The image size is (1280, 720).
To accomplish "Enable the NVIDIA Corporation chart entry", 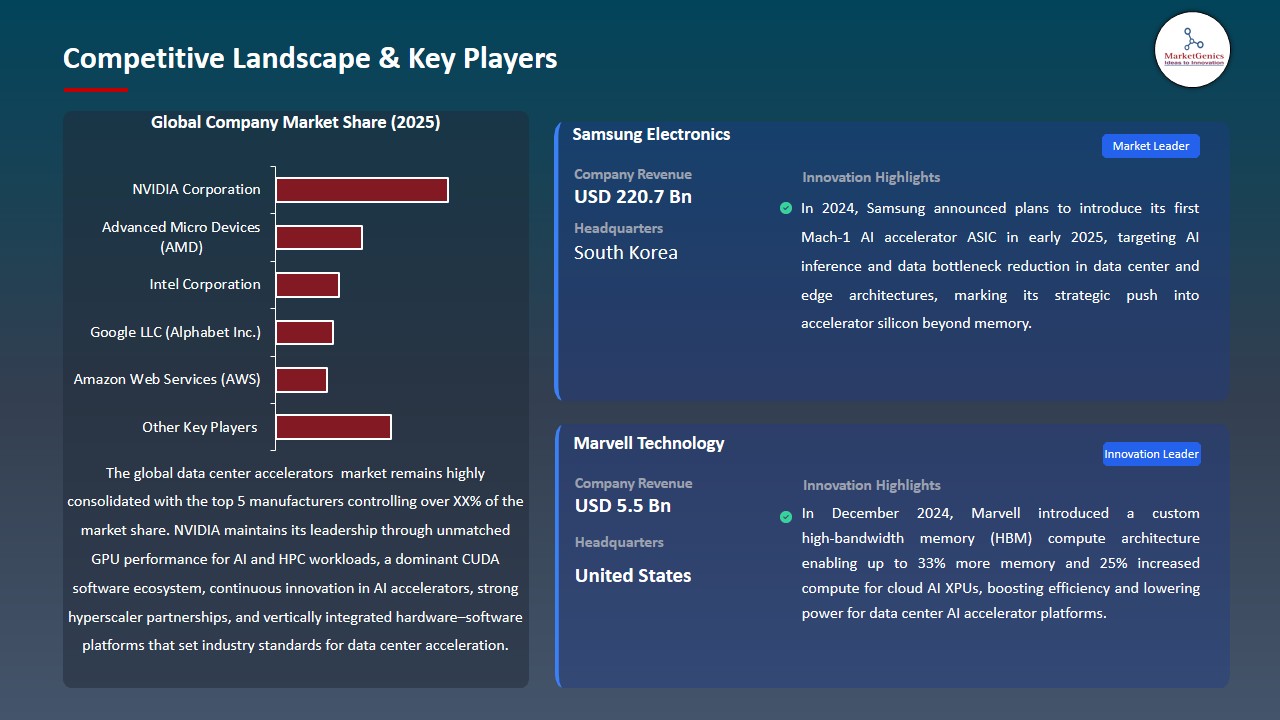I will [196, 189].
